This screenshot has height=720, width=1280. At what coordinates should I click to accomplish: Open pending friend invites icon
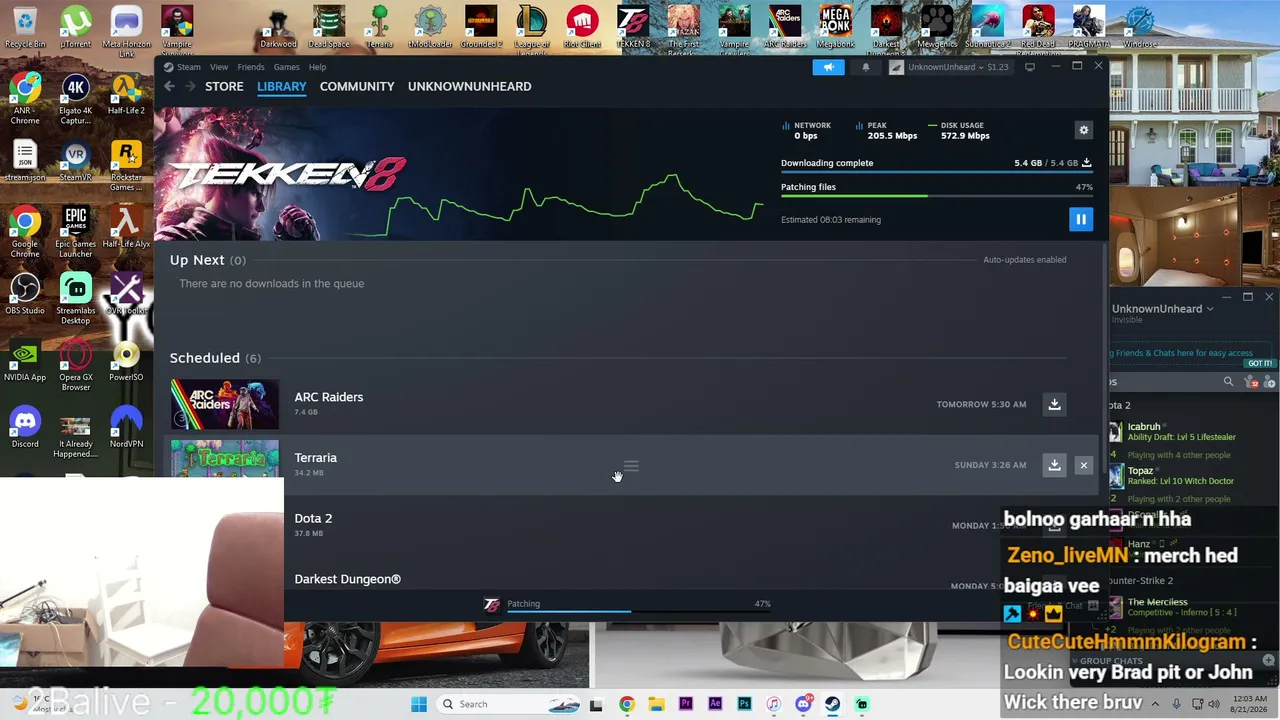(1253, 381)
